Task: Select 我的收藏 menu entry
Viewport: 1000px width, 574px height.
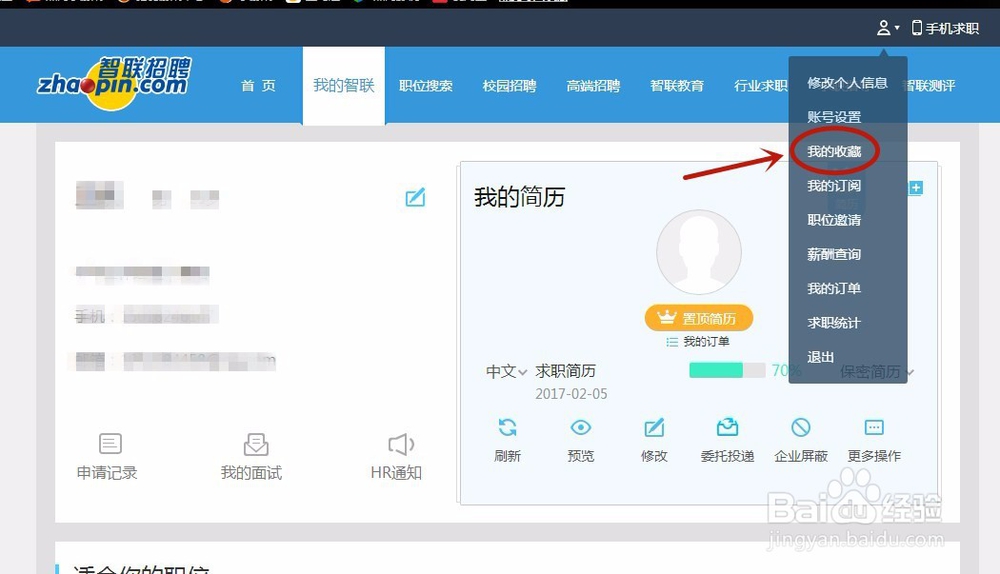Action: click(x=834, y=151)
